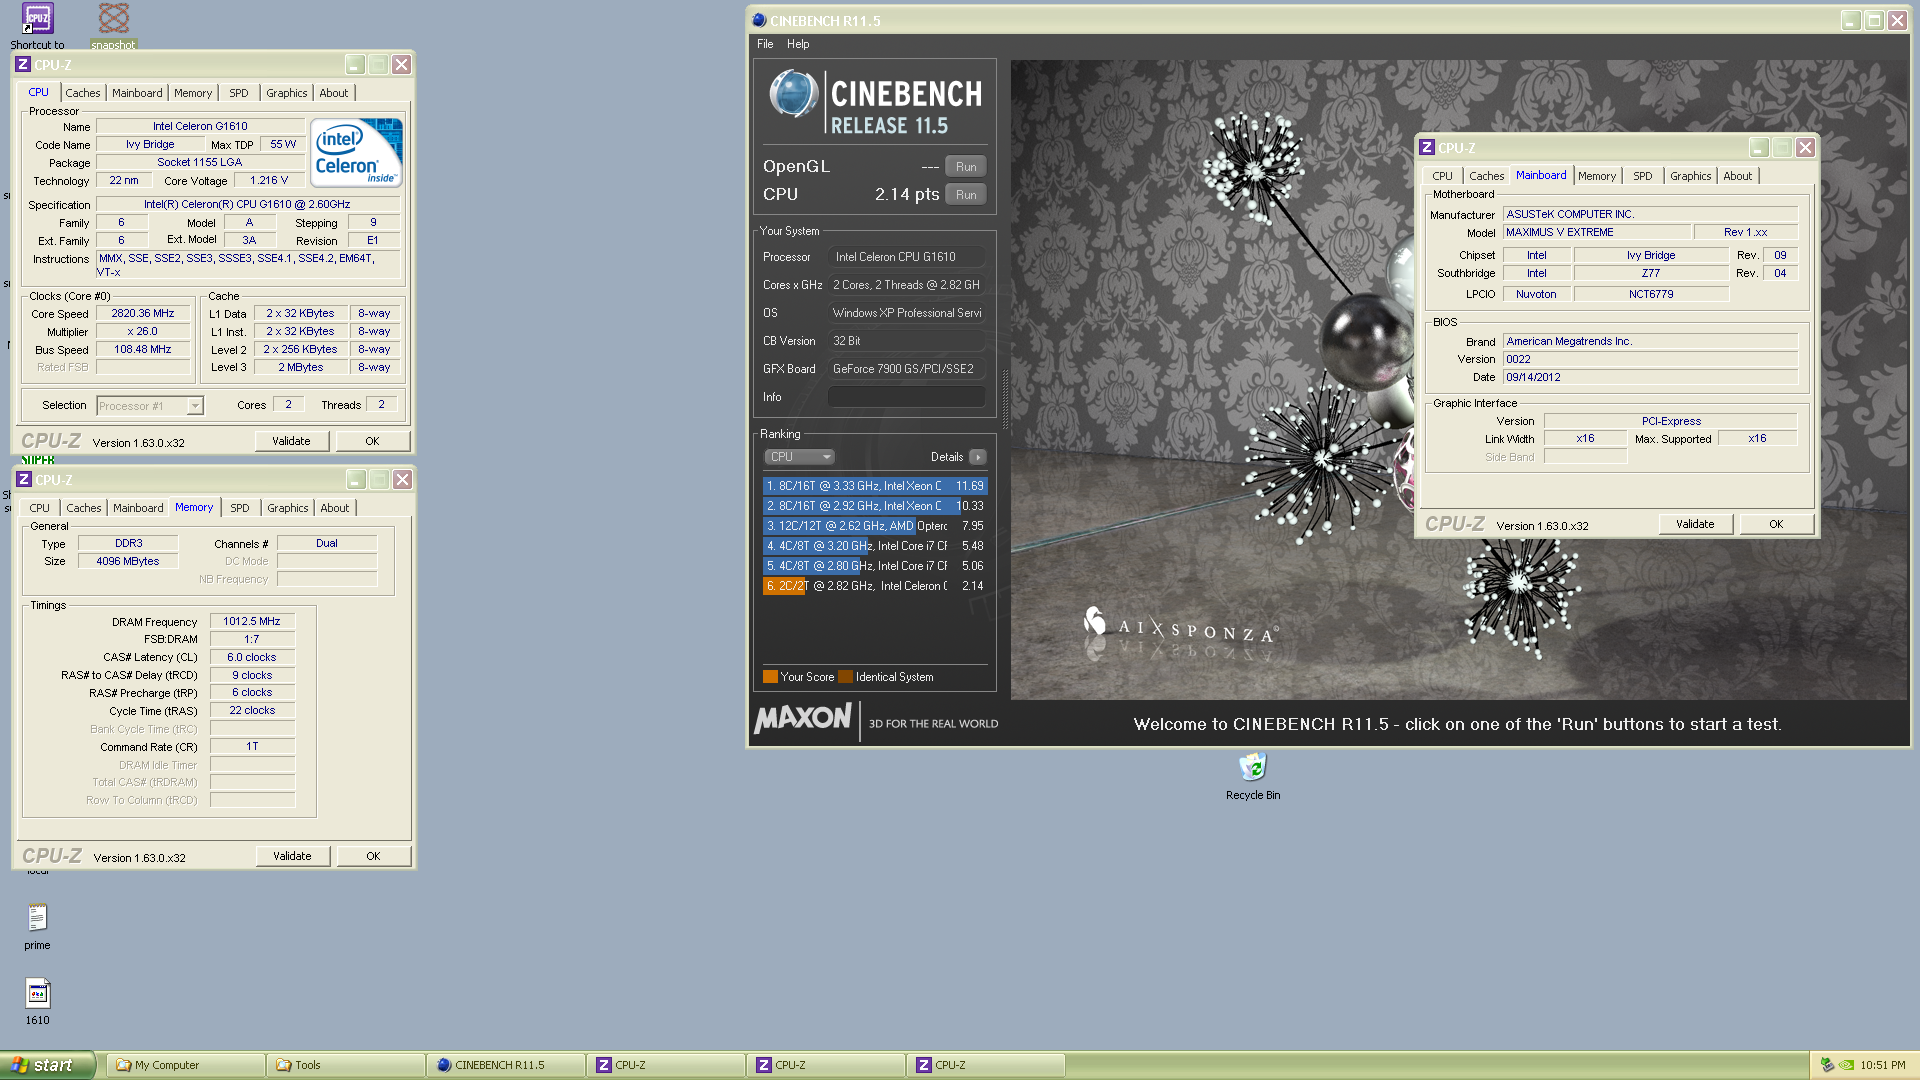Click the Cinebench render preview image
Screen dimensions: 1920x1080
click(1459, 380)
